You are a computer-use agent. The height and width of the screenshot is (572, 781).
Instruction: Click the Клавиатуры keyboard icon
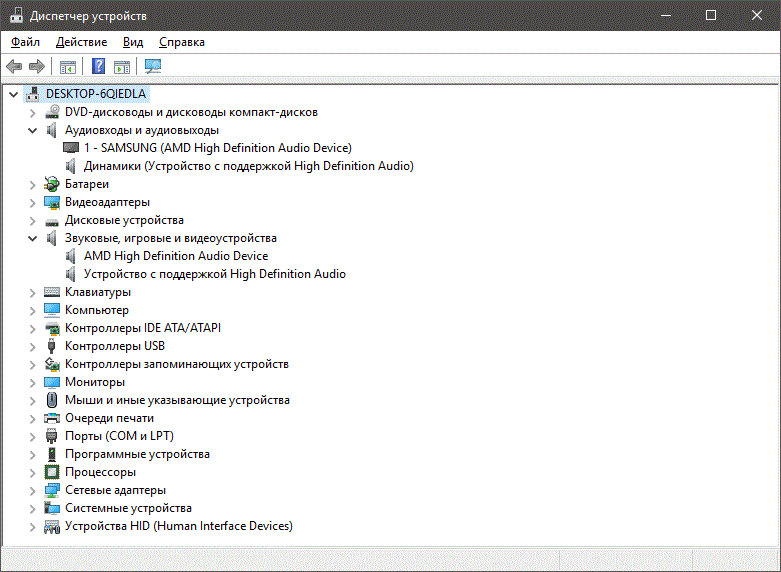click(52, 292)
